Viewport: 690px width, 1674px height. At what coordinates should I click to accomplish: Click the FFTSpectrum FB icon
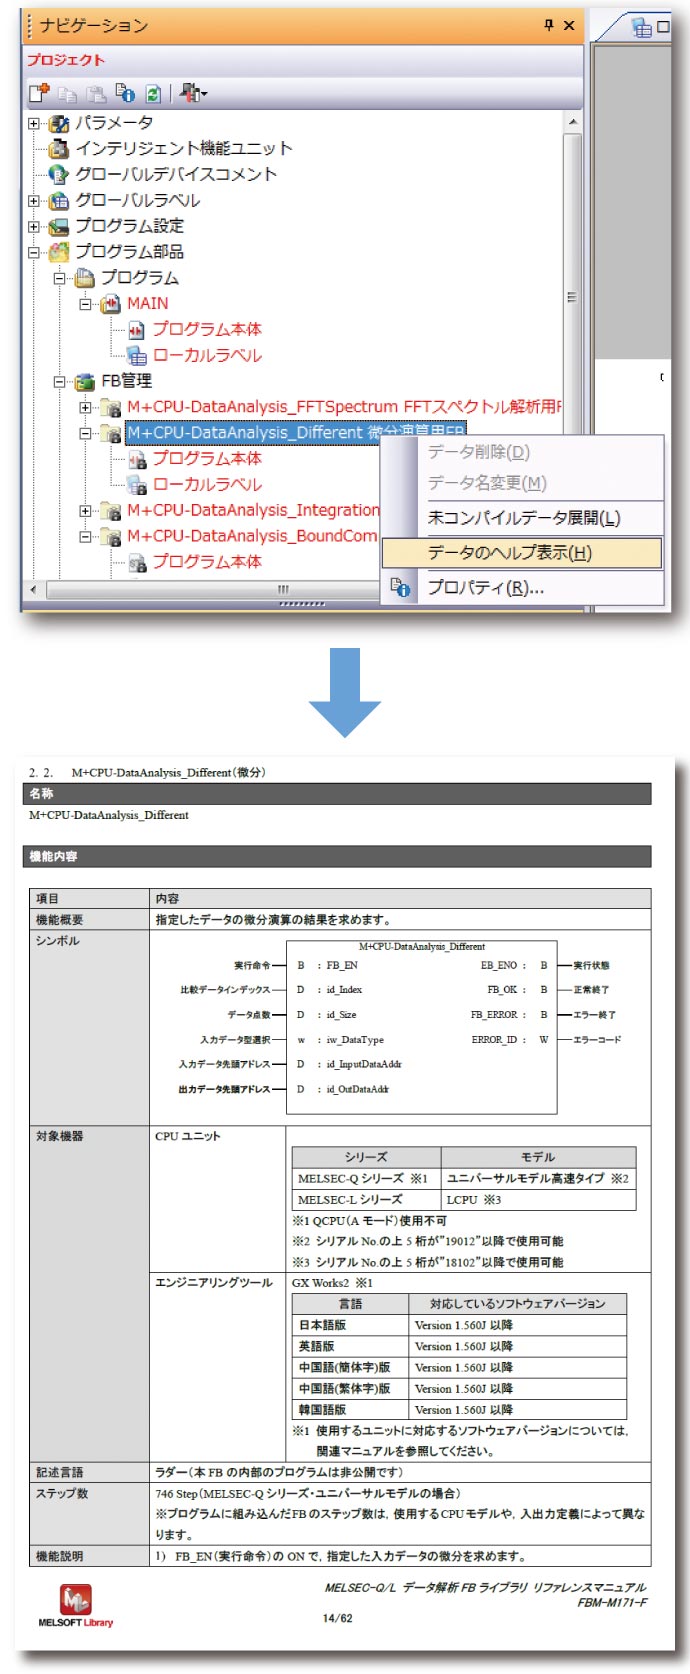click(111, 408)
